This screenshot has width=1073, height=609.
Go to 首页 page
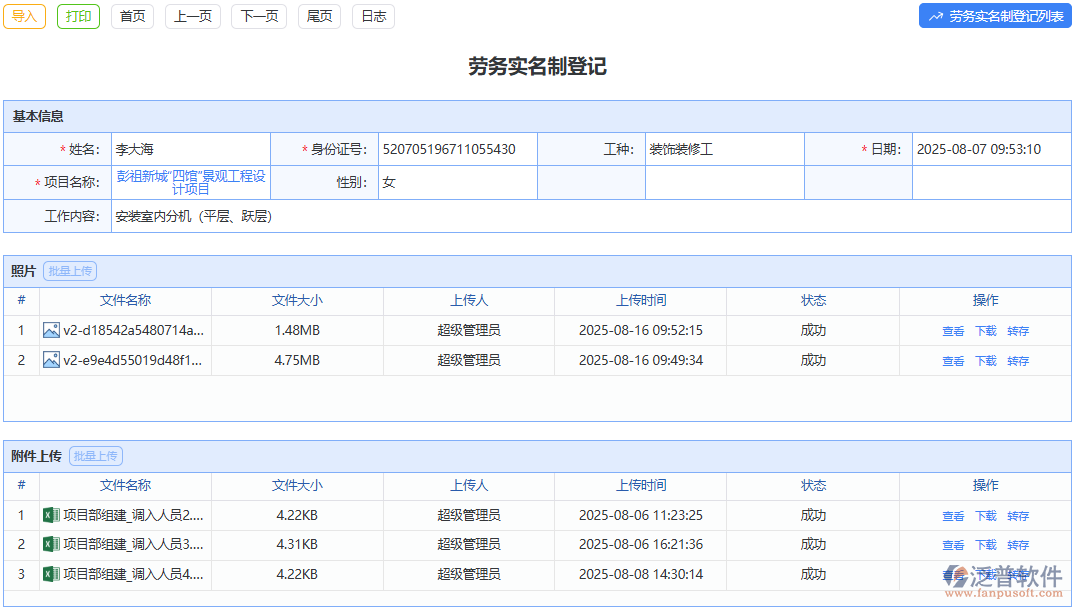click(x=132, y=16)
